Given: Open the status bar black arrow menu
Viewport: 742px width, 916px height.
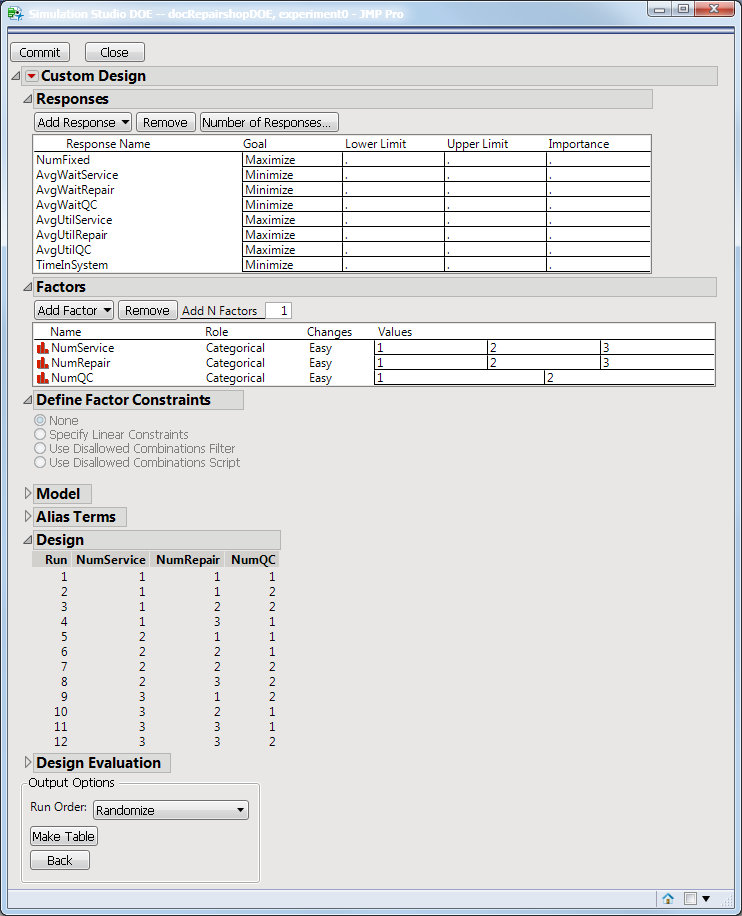Looking at the screenshot, I should (x=706, y=898).
